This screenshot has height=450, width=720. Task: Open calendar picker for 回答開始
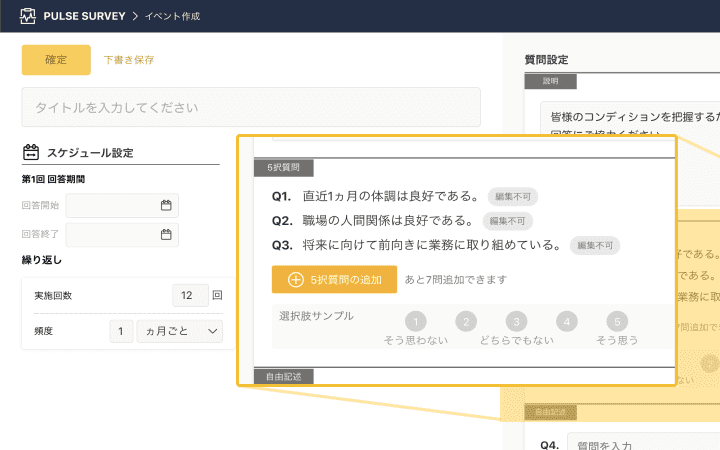pos(166,206)
